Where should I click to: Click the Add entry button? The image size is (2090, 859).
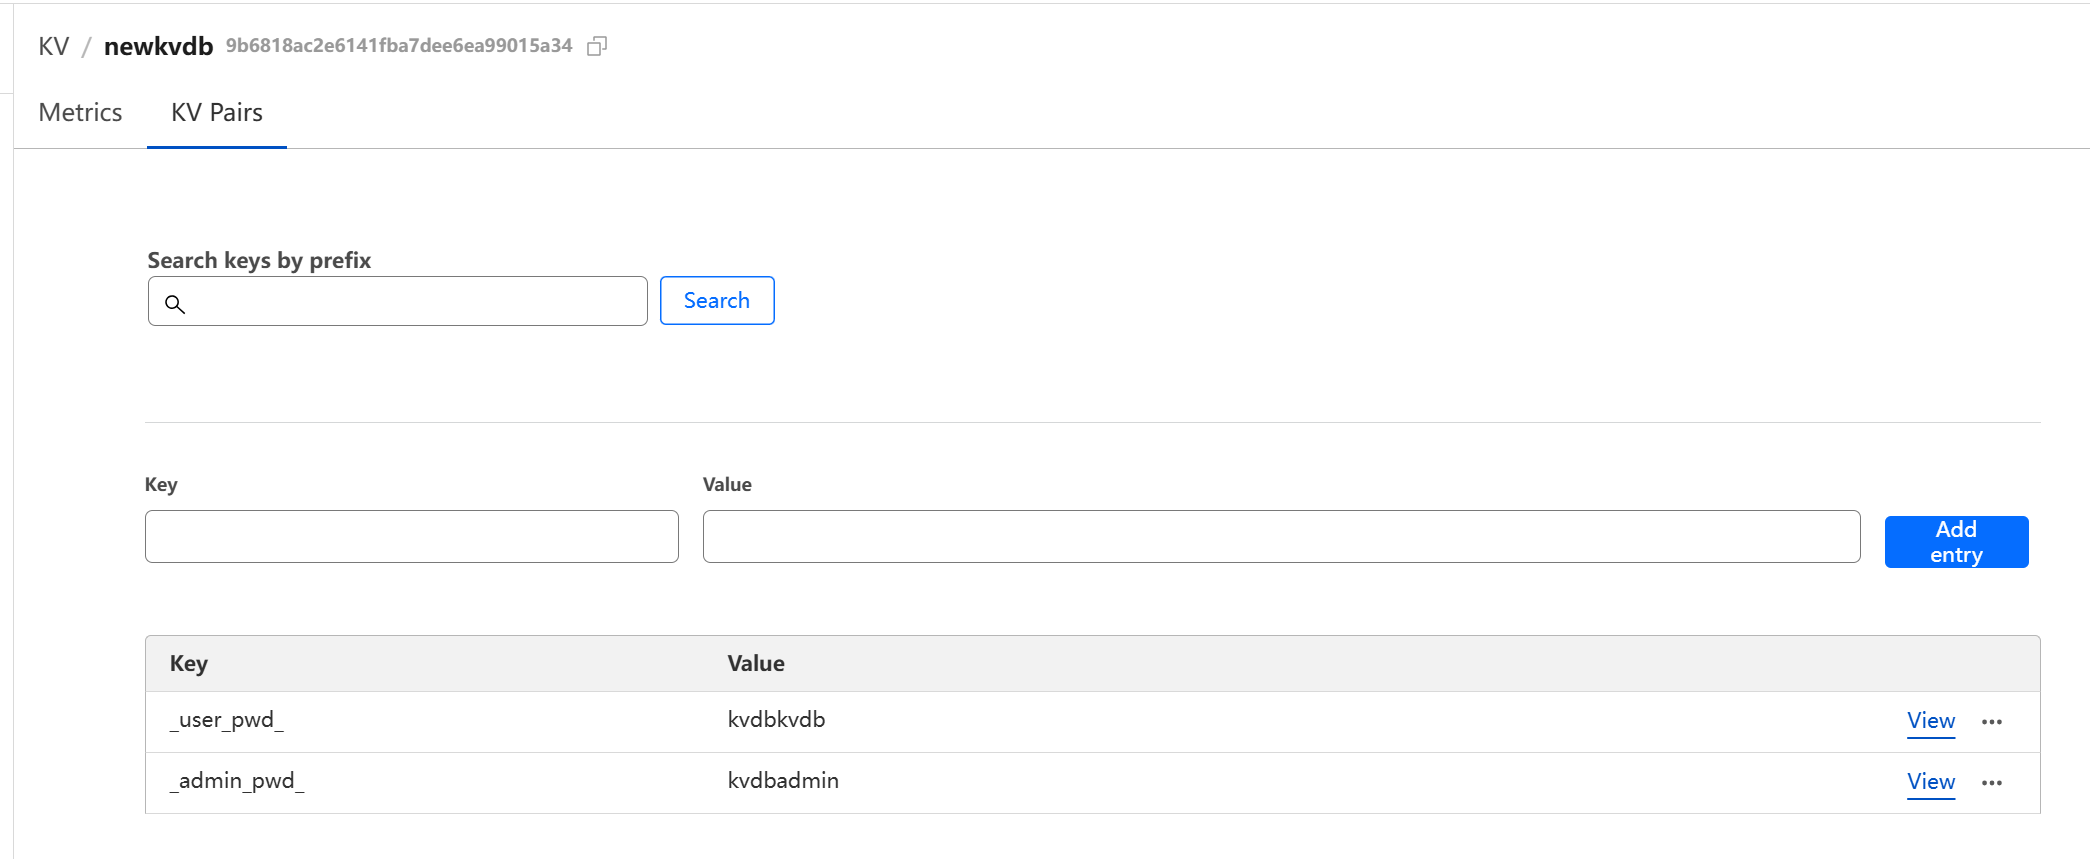[x=1955, y=542]
